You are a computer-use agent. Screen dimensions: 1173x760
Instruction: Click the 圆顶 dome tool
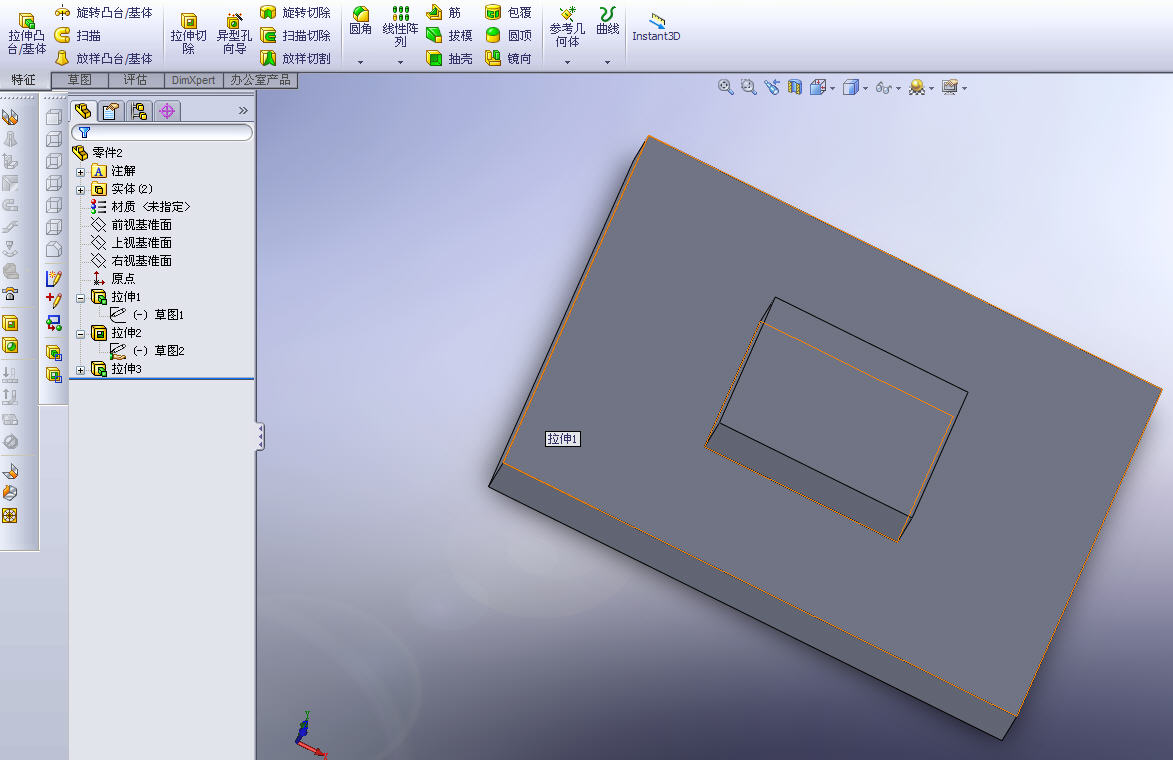(x=509, y=35)
